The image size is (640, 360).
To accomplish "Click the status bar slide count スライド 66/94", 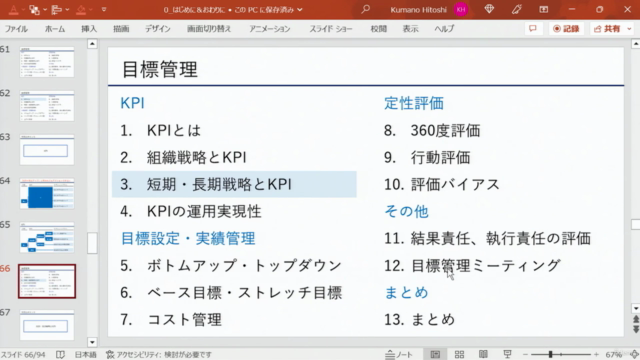I will click(23, 355).
